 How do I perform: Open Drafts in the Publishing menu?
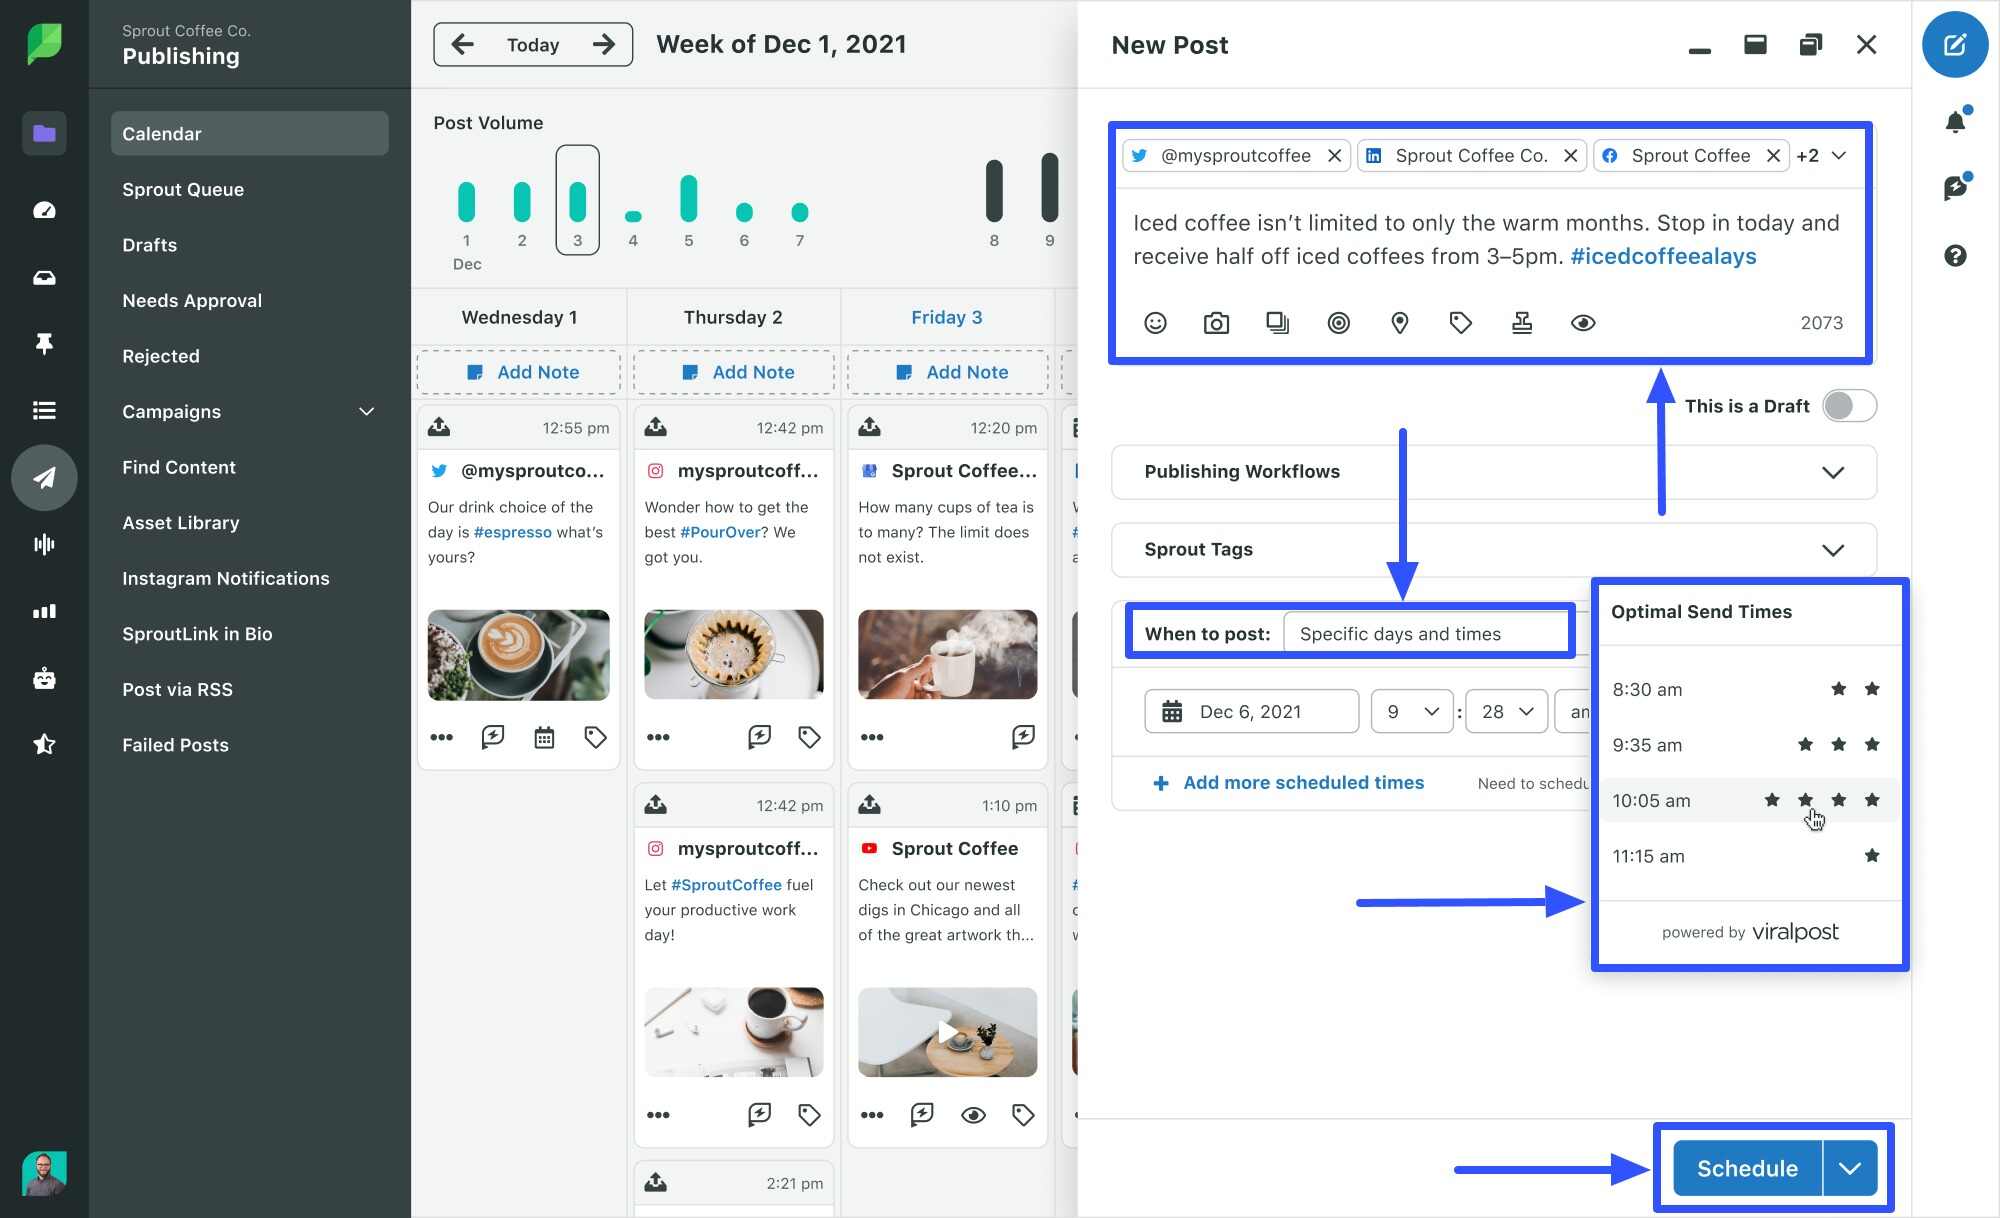pyautogui.click(x=148, y=244)
